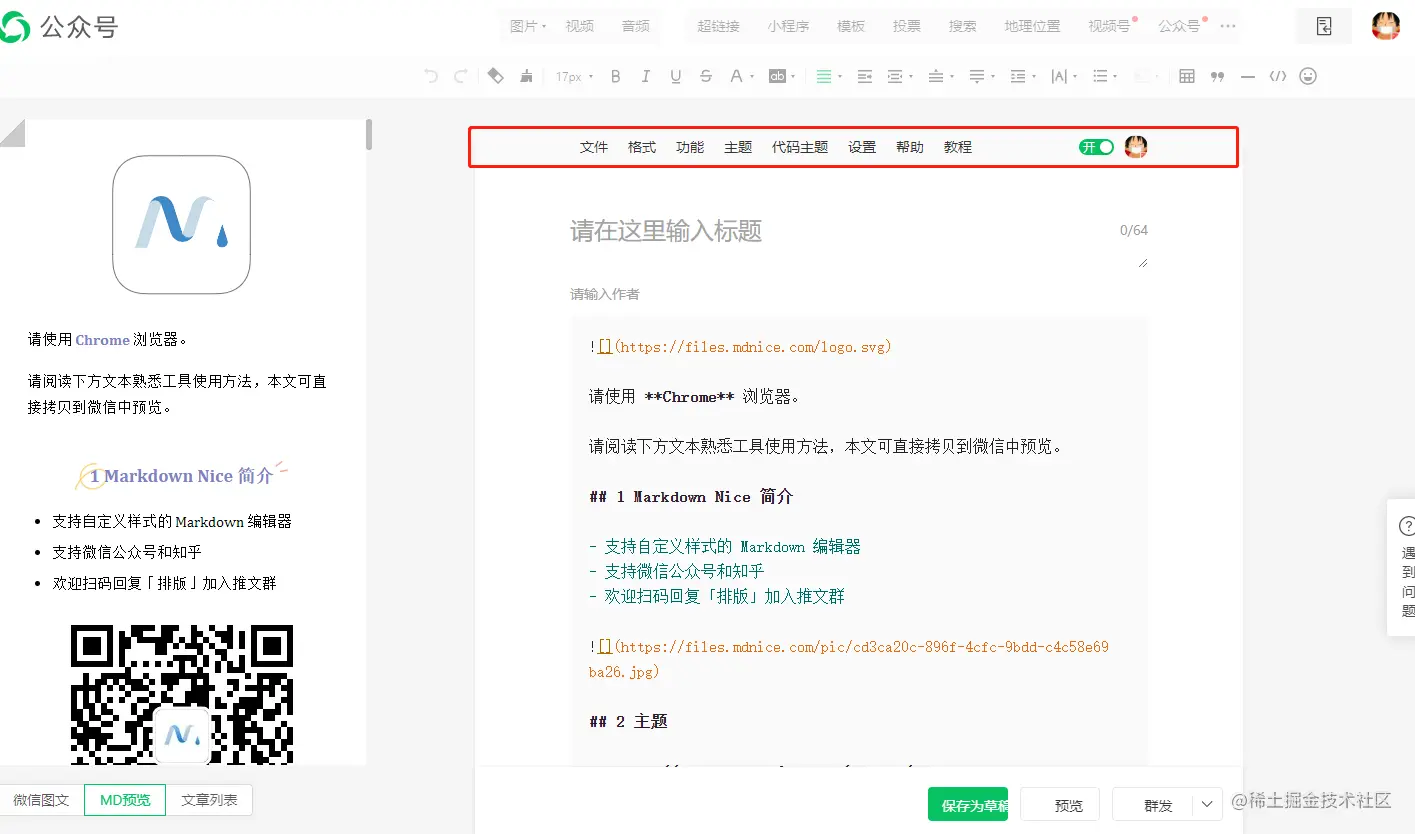This screenshot has height=834, width=1415.
Task: Open the 主题 menu
Action: click(738, 147)
